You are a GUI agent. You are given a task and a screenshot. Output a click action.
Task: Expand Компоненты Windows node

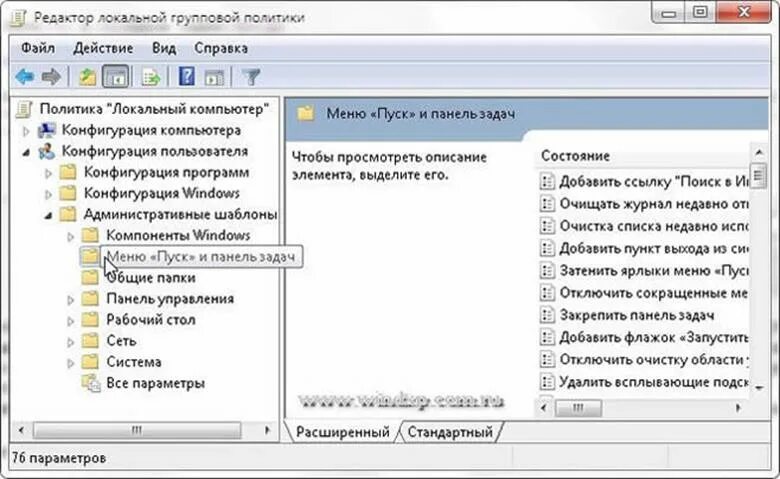(x=71, y=237)
